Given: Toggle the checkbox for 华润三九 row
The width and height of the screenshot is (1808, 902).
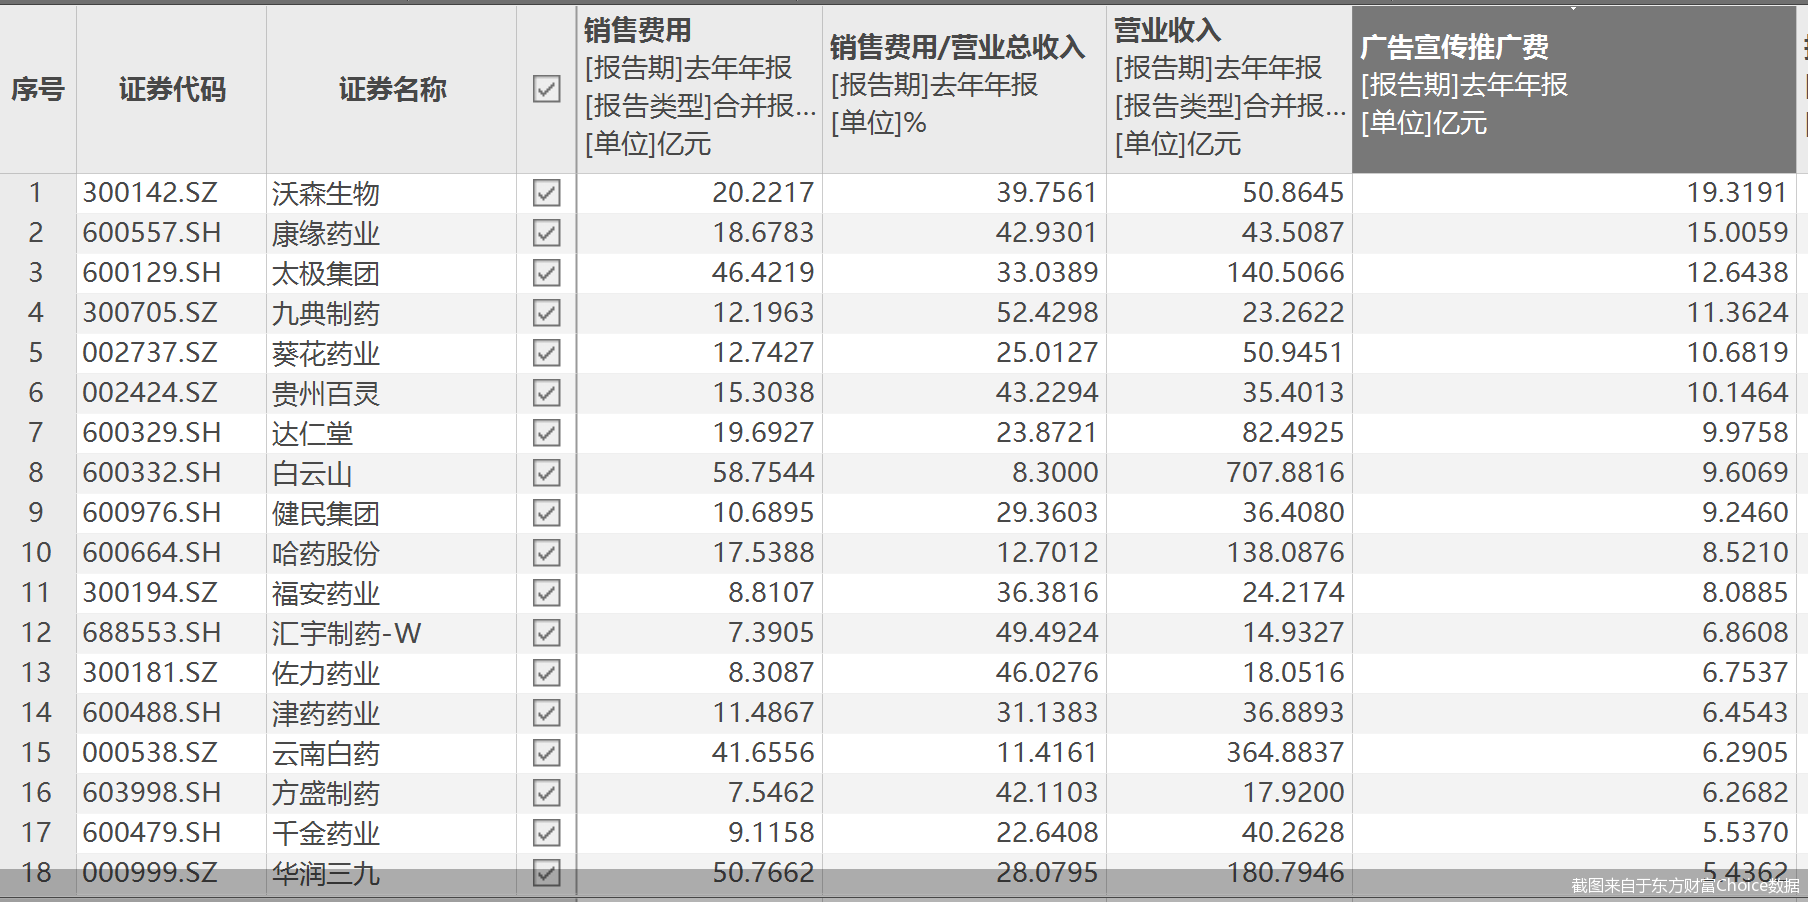Looking at the screenshot, I should (546, 873).
